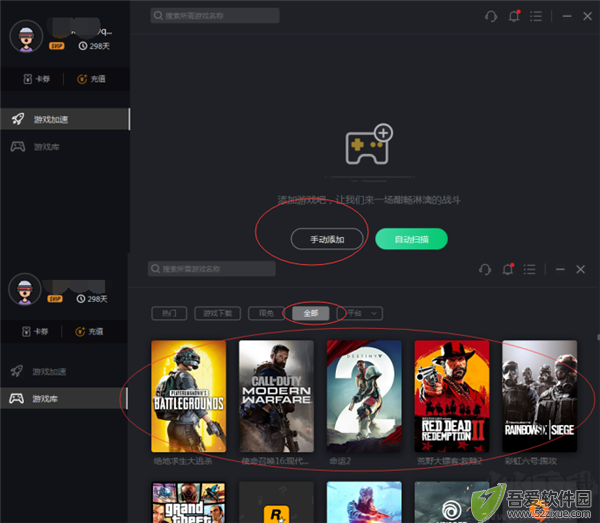Open the Grand Theft Auto cover
The width and height of the screenshot is (600, 523).
pyautogui.click(x=189, y=502)
